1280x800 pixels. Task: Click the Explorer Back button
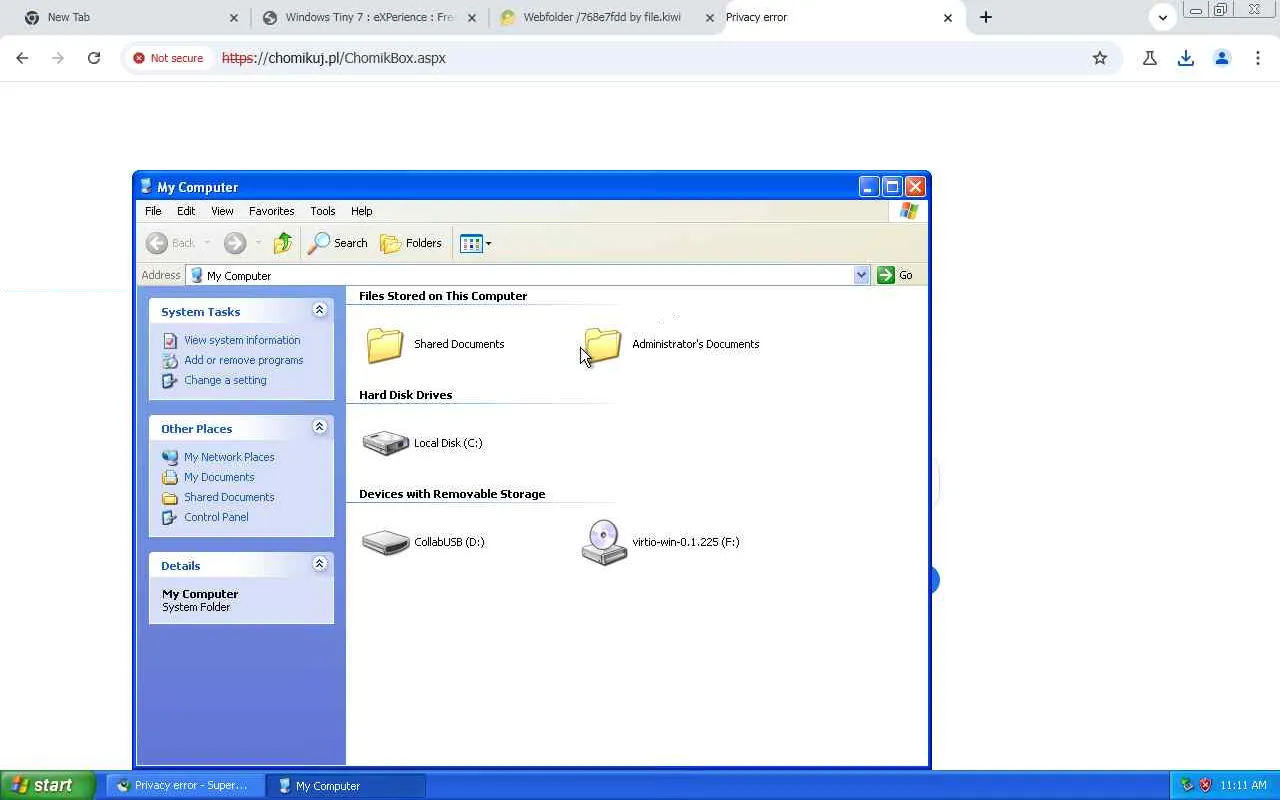171,243
